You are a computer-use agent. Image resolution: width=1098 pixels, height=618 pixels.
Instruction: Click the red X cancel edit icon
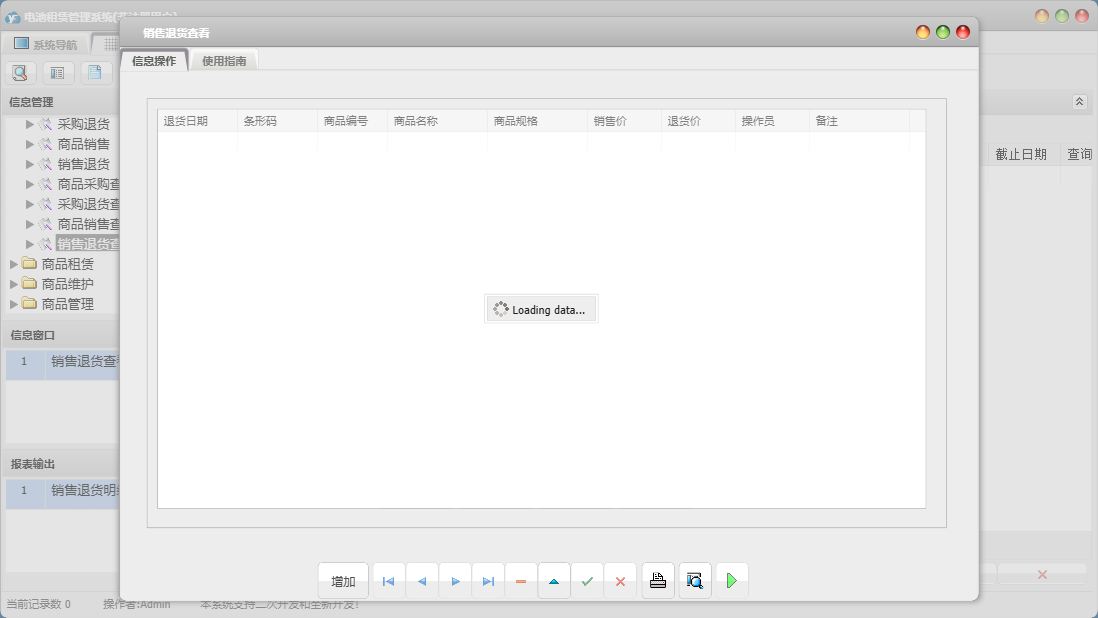coord(620,581)
